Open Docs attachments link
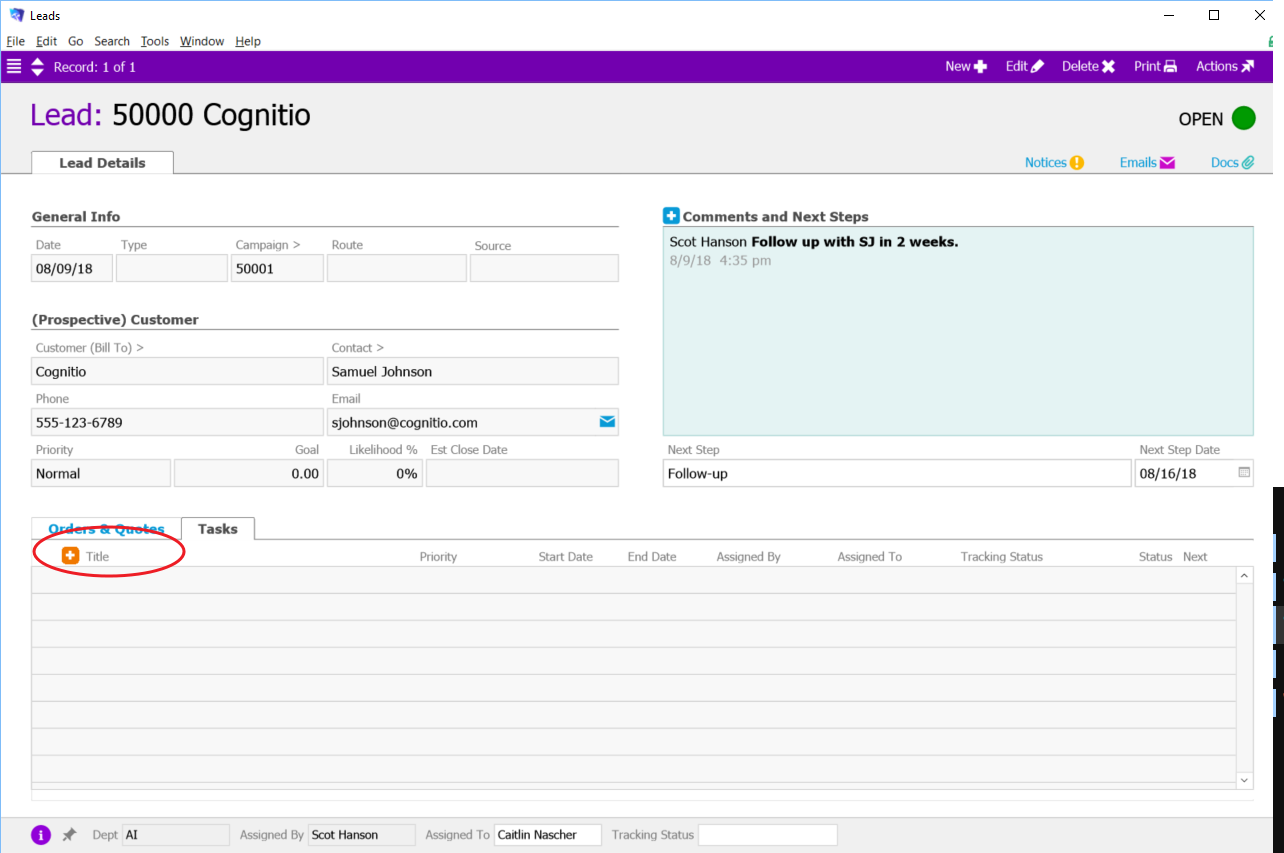The height and width of the screenshot is (853, 1284). pyautogui.click(x=1232, y=163)
